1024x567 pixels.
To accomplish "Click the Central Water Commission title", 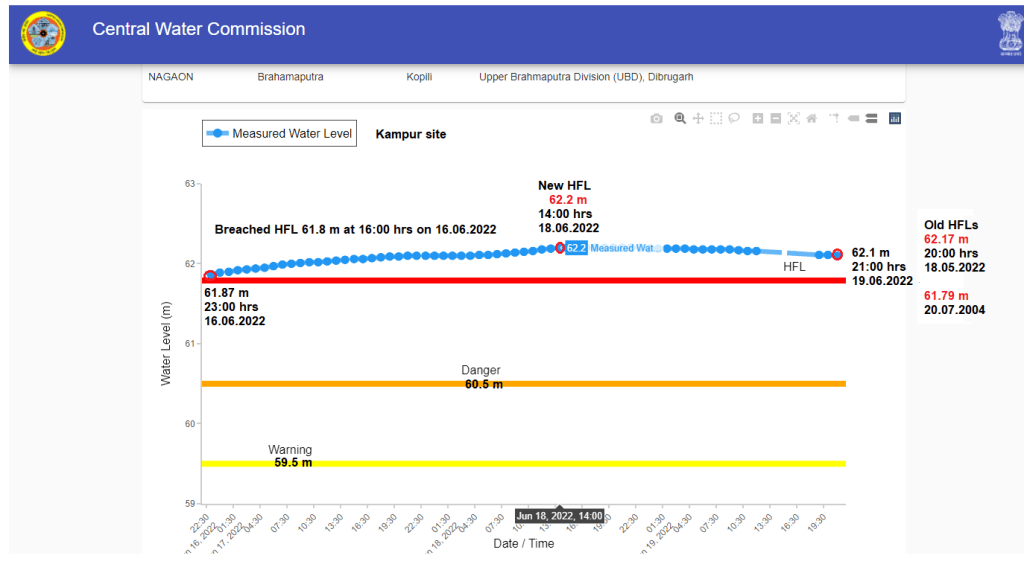I will pos(199,29).
